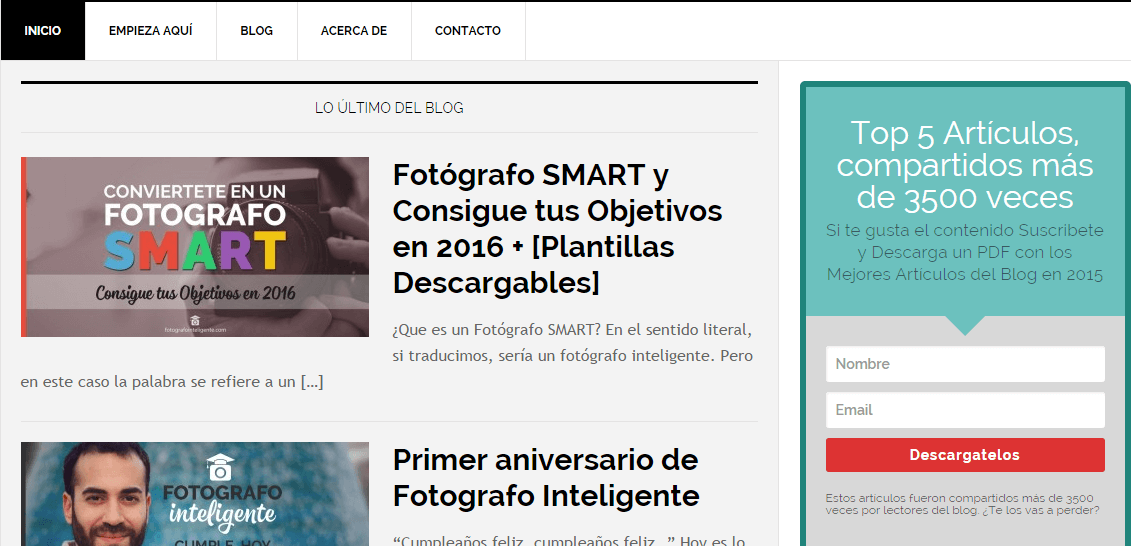Open the INICIO menu item
The image size is (1131, 546).
point(43,31)
